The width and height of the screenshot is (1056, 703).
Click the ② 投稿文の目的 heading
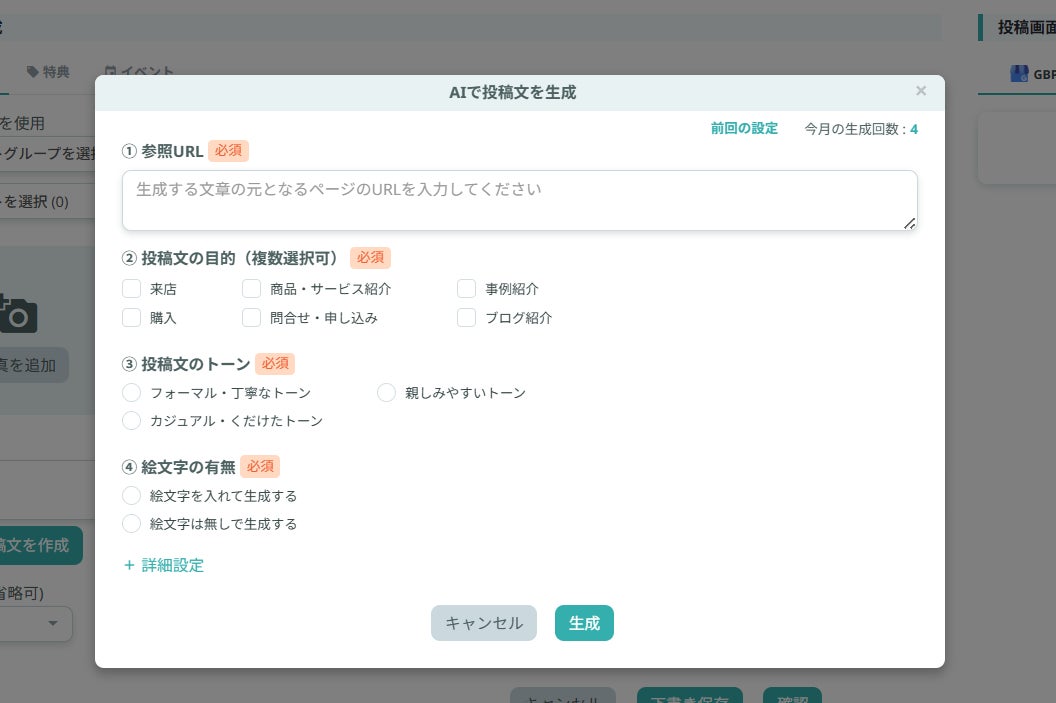coord(229,258)
